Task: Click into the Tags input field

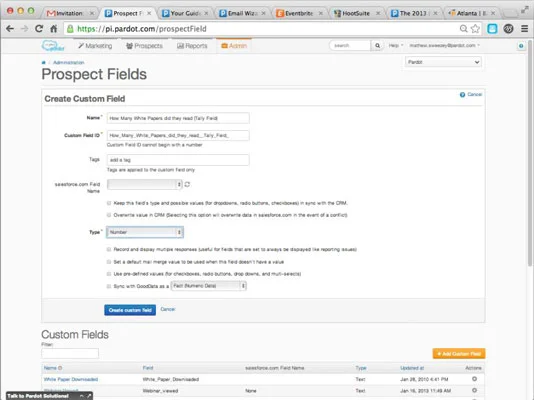Action: click(x=178, y=160)
